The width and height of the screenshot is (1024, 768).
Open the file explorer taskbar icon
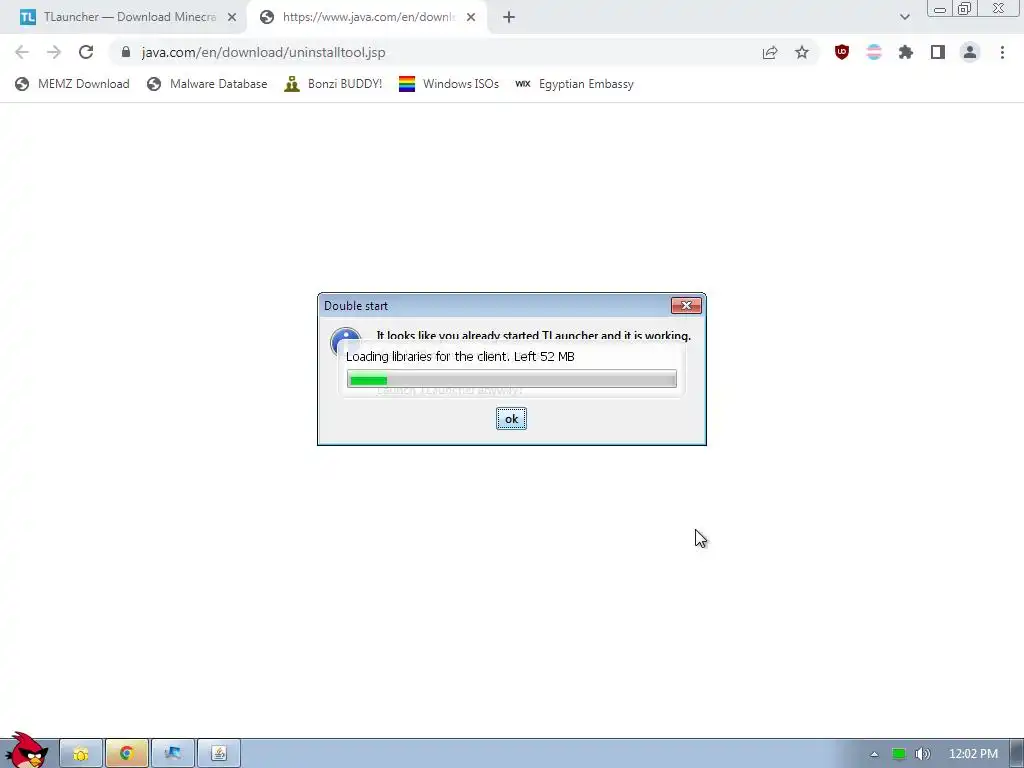coord(81,754)
